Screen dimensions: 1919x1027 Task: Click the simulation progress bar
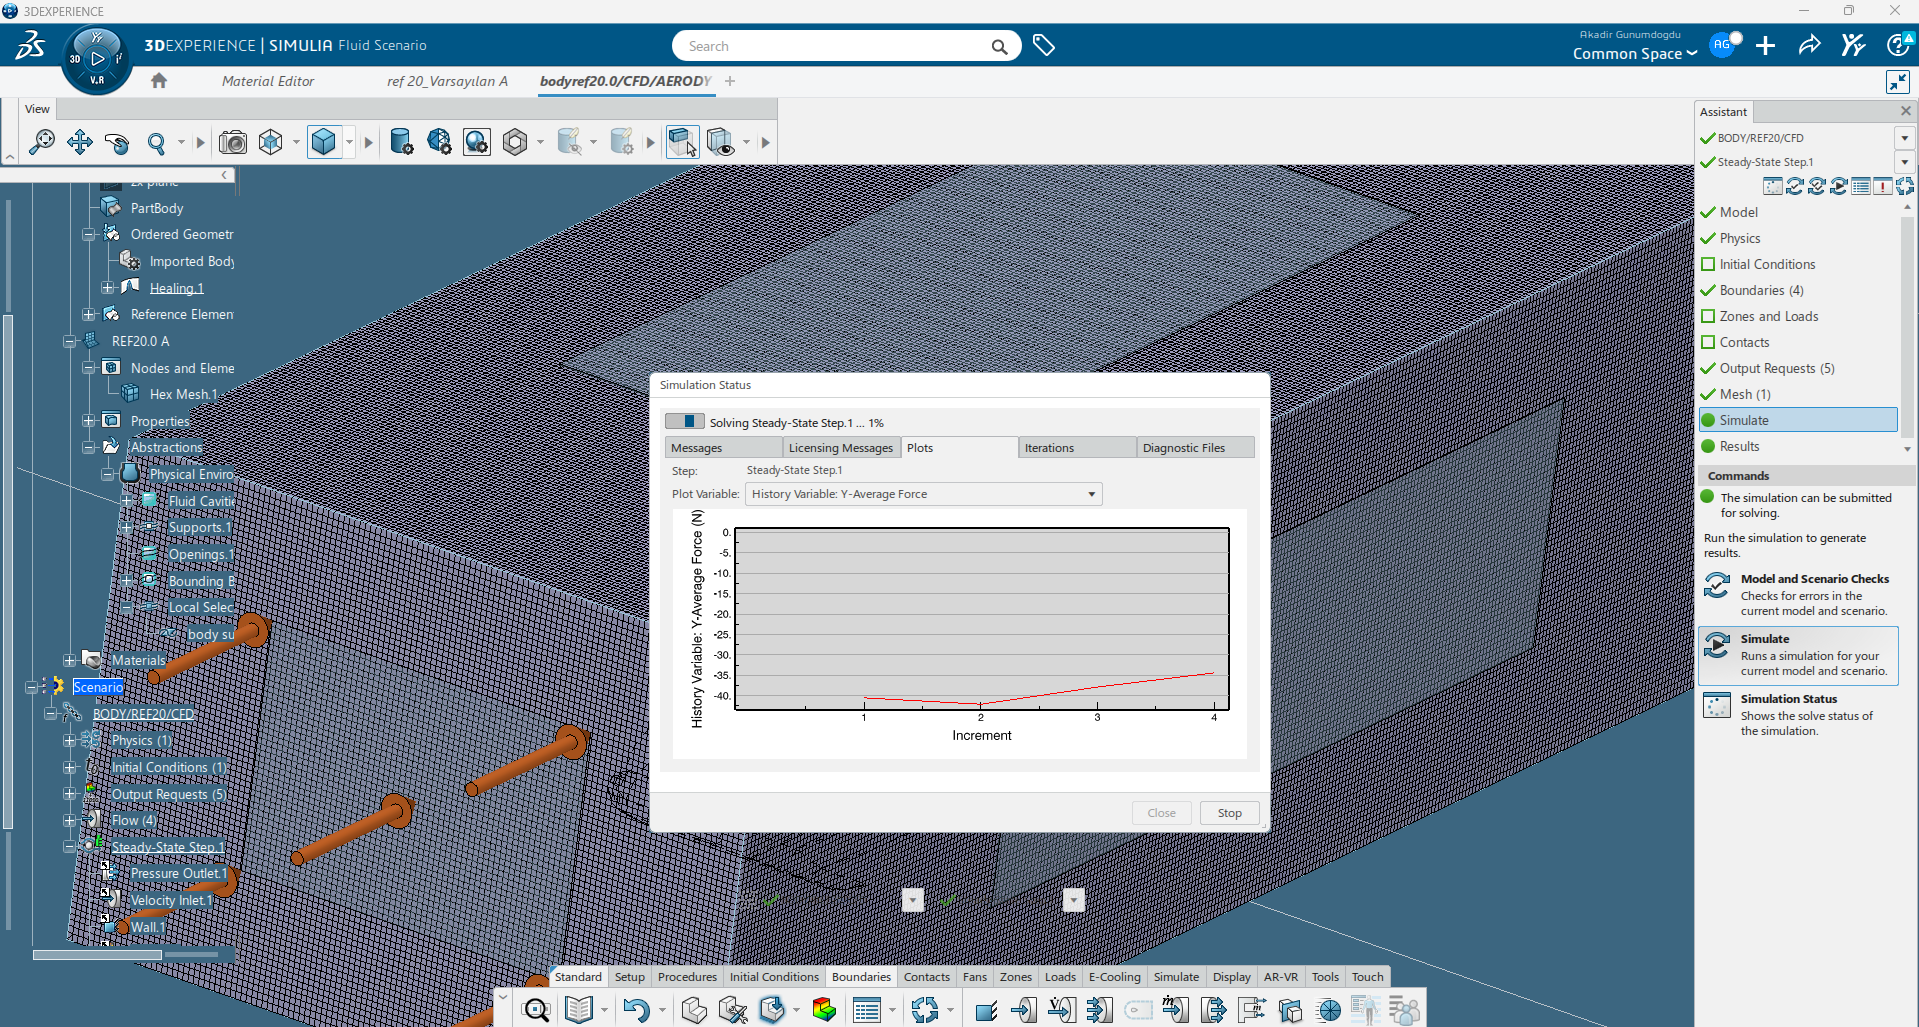[x=685, y=422]
